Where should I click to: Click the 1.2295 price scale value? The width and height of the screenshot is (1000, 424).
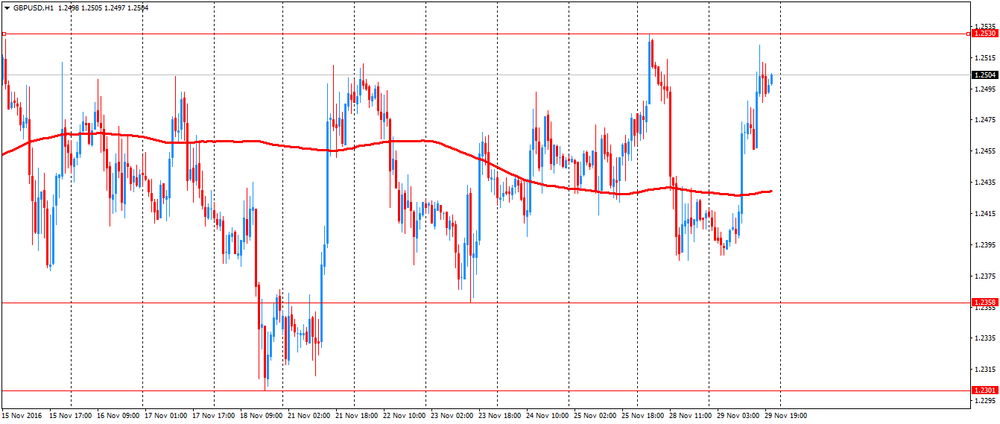point(985,400)
